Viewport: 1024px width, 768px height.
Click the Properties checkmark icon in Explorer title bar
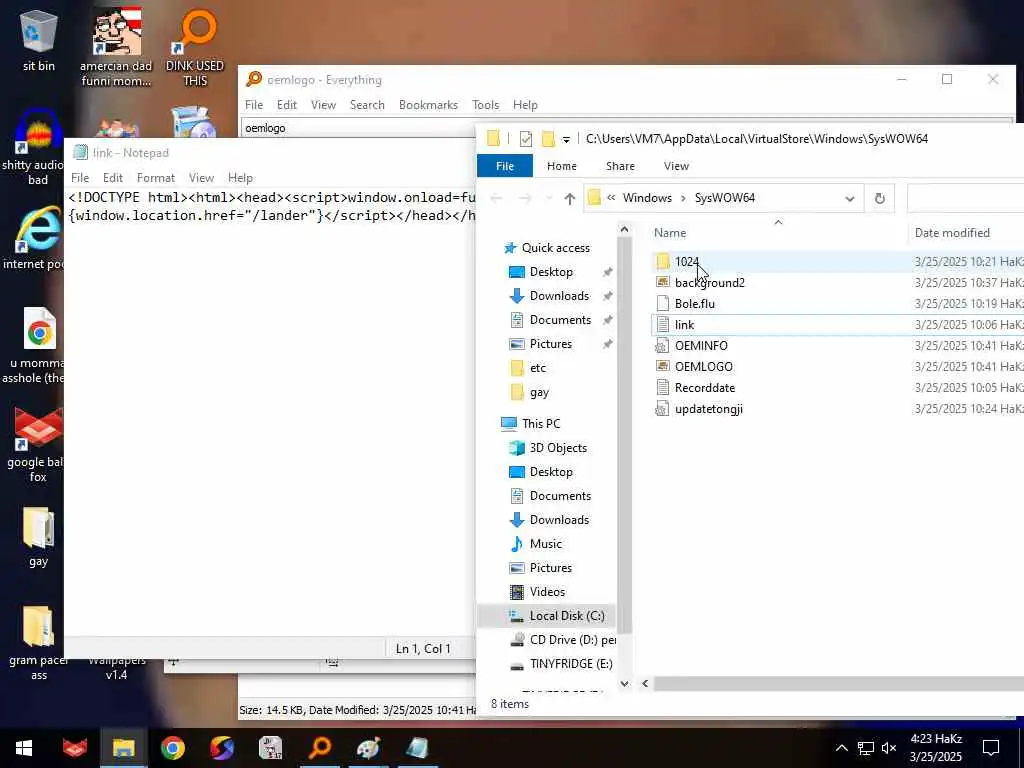tap(526, 138)
